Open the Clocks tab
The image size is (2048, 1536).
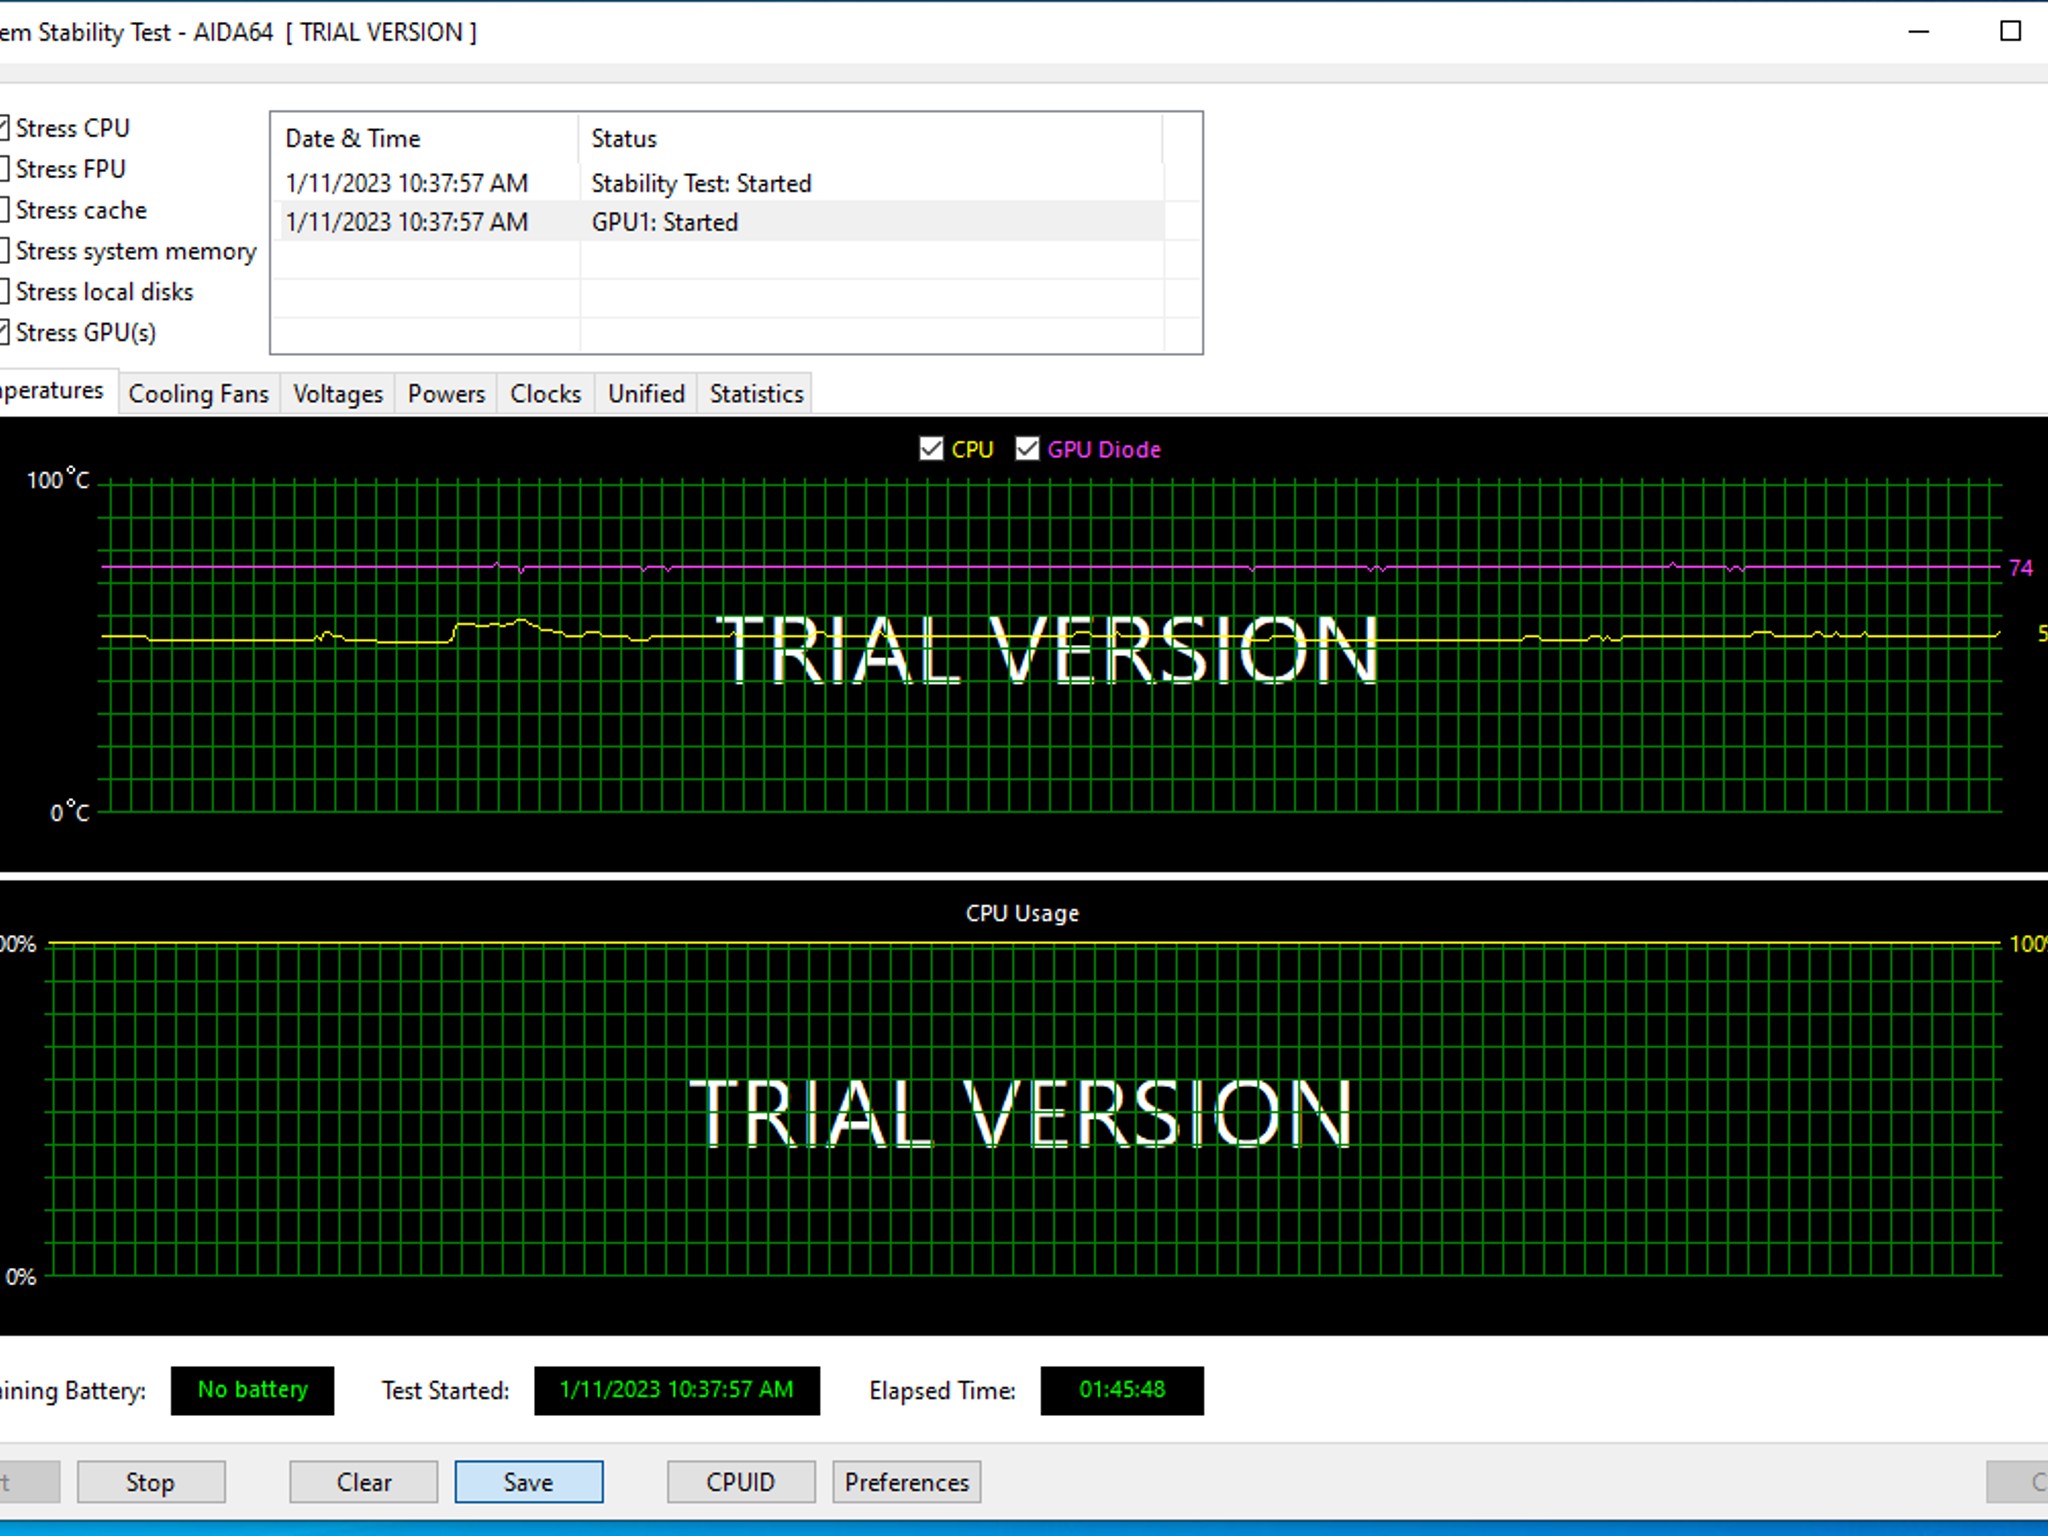pyautogui.click(x=545, y=394)
